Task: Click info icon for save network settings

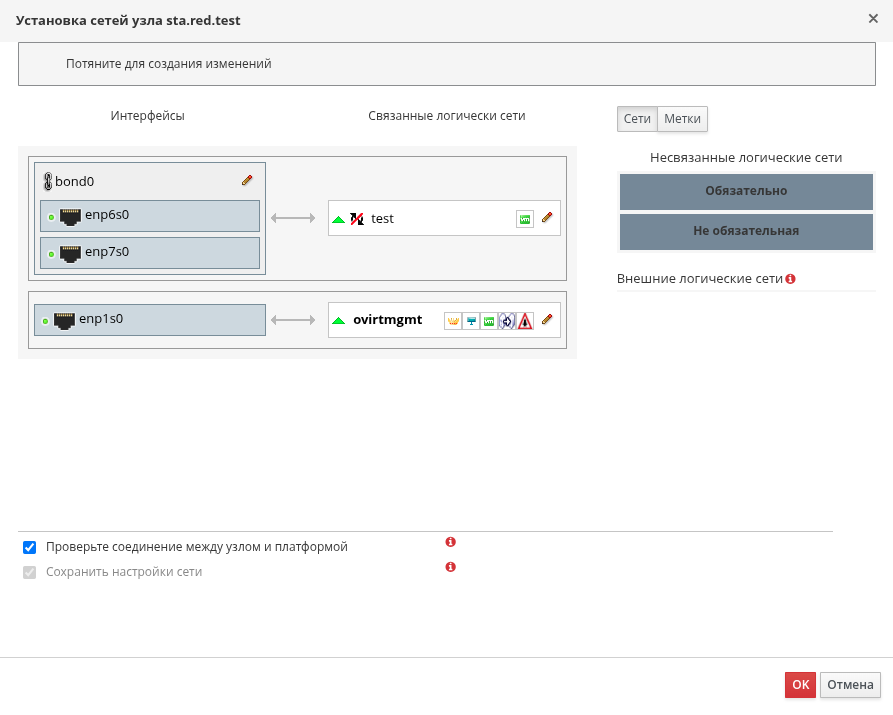Action: 450,567
